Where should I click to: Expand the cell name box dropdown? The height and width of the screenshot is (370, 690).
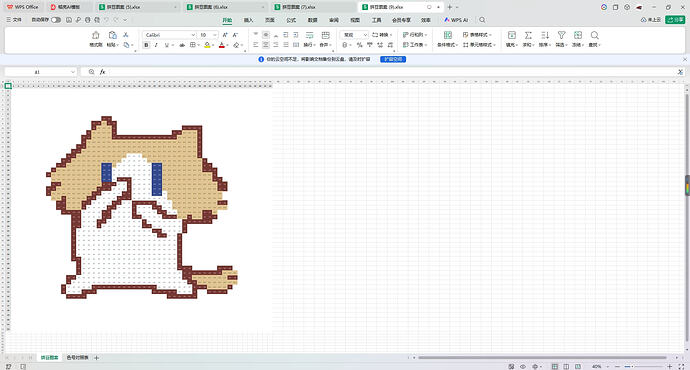[73, 72]
